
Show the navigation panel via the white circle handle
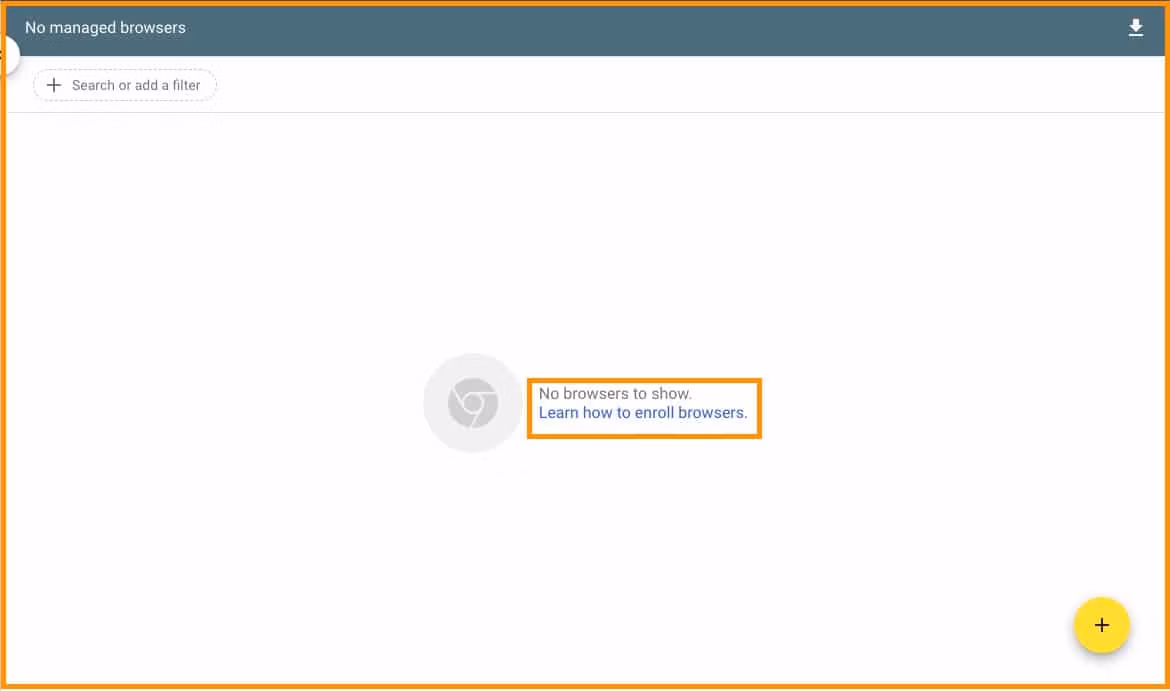[8, 55]
